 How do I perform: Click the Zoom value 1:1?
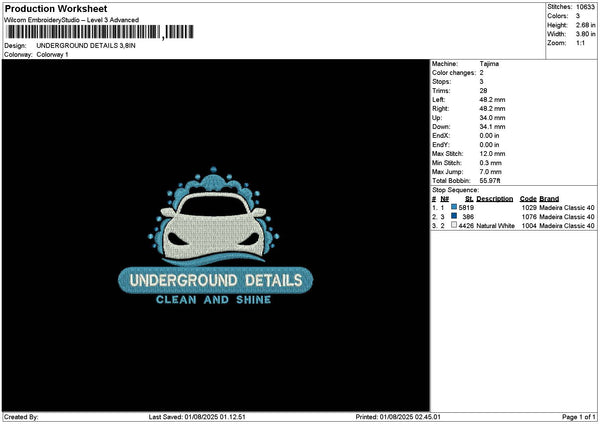pos(580,43)
